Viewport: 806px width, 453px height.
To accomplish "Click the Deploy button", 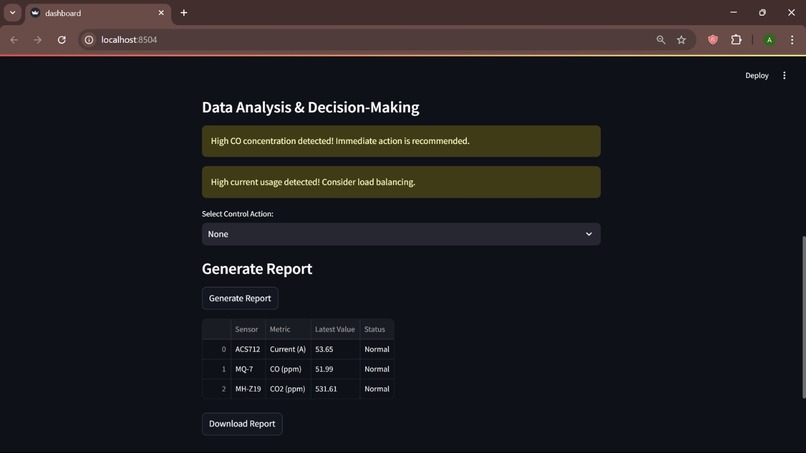I will (x=757, y=76).
